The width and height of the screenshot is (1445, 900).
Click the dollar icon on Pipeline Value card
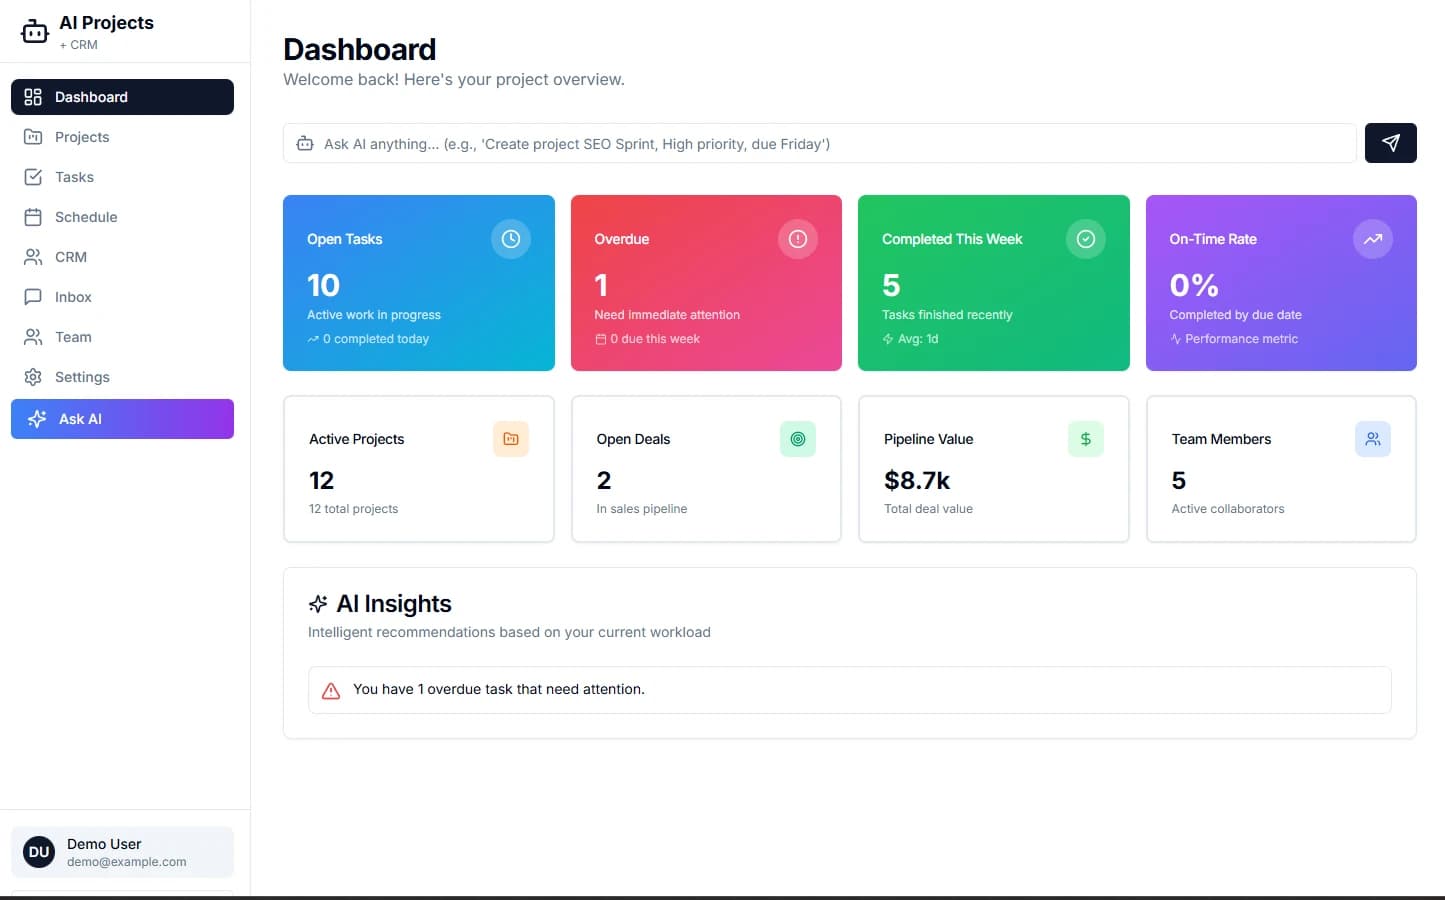tap(1086, 439)
